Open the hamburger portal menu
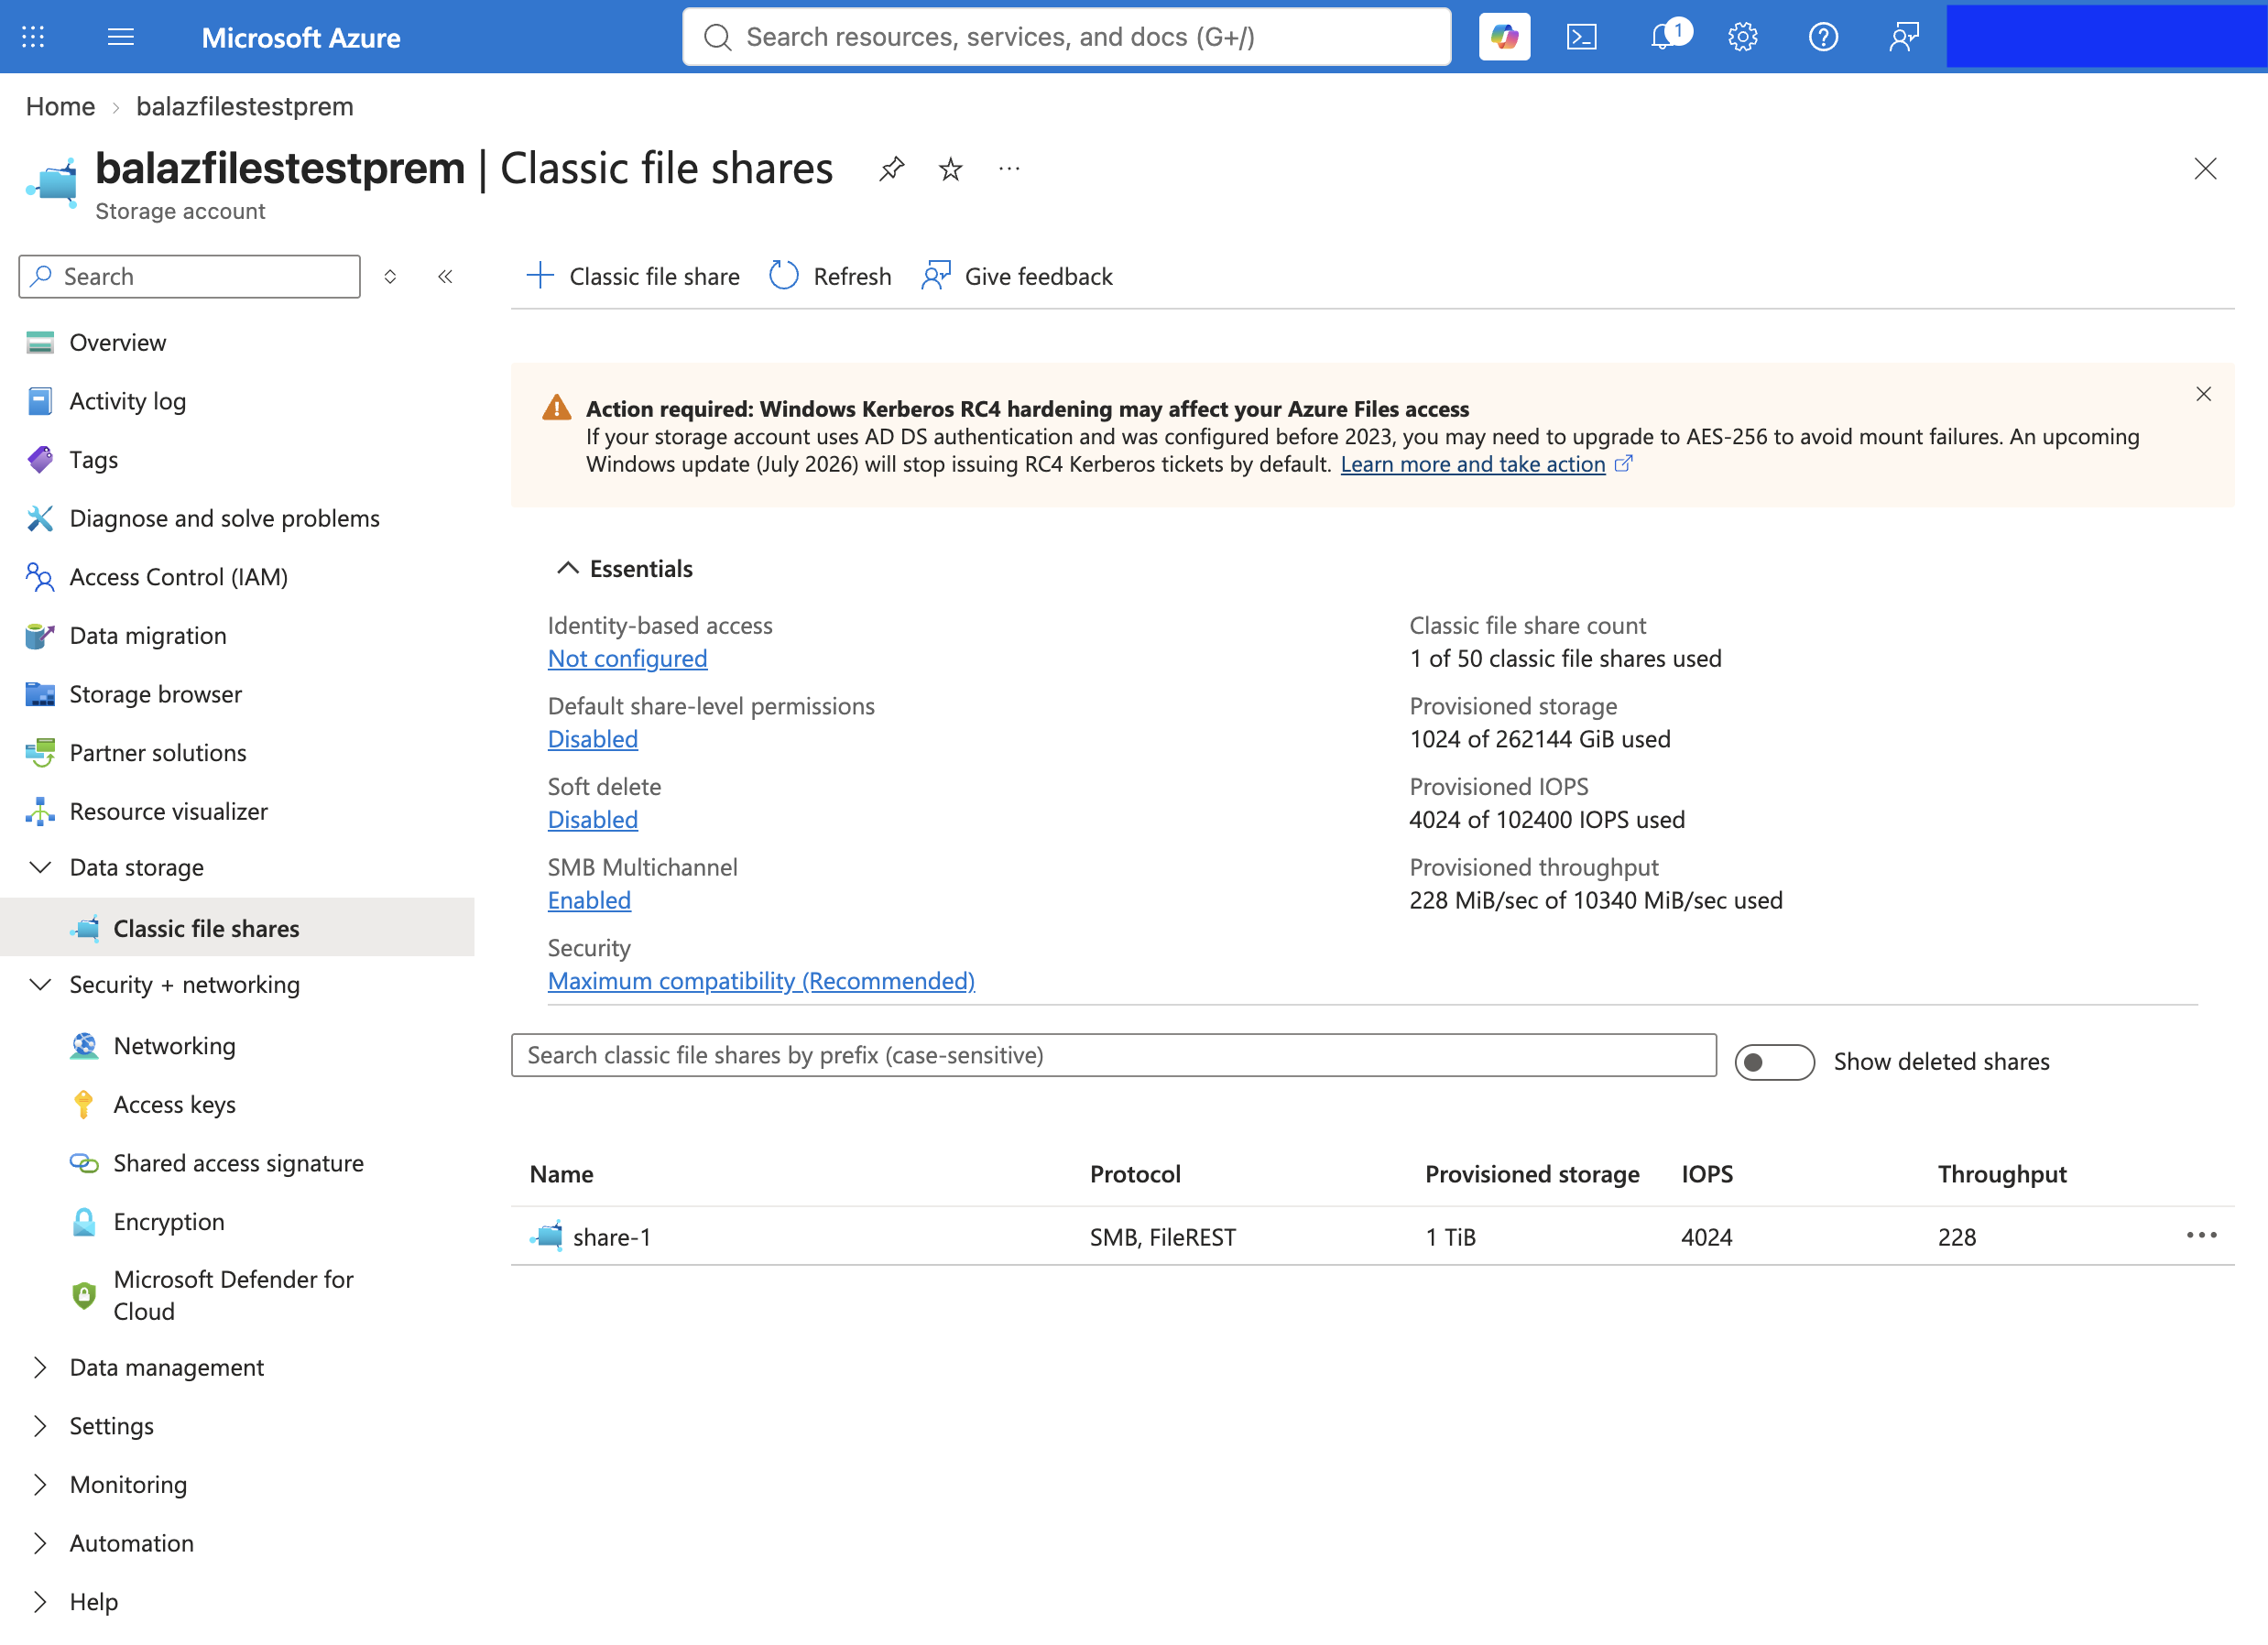The width and height of the screenshot is (2268, 1645). click(x=121, y=37)
